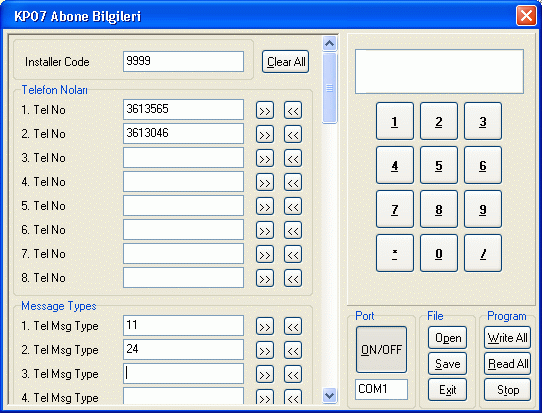Click the keypad asterisk key

tap(395, 253)
